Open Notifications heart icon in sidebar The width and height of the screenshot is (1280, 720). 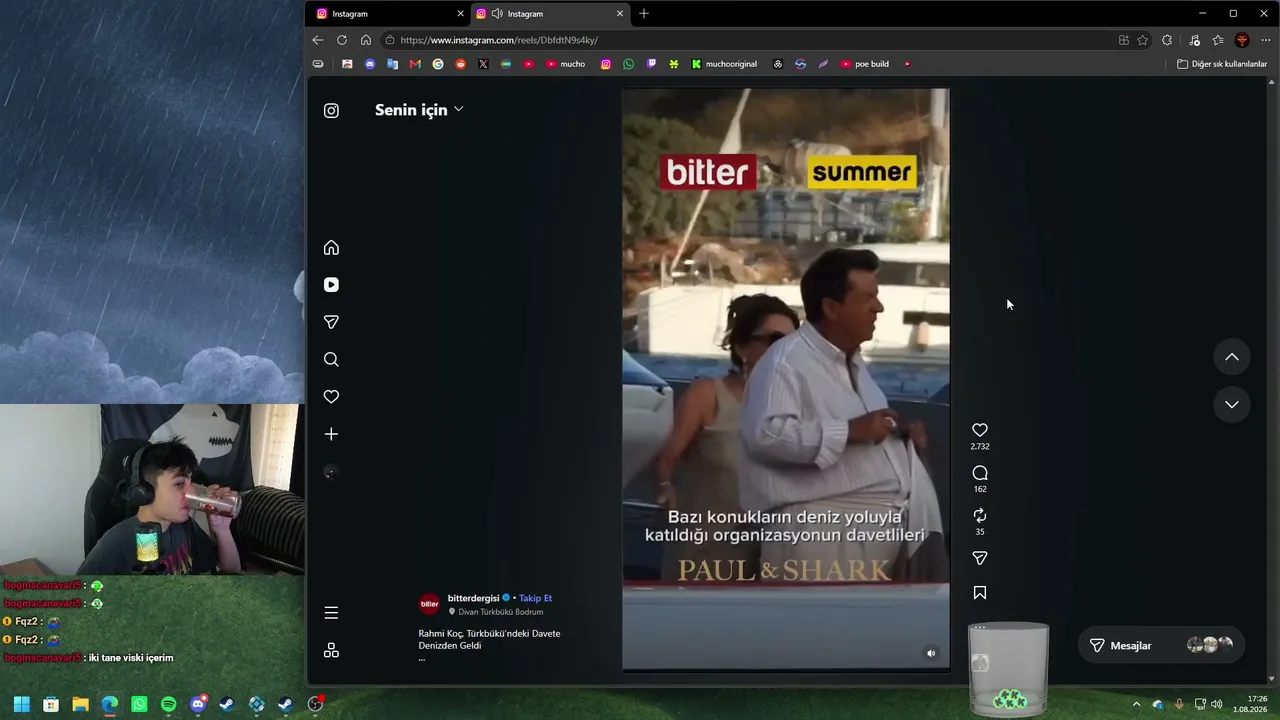(331, 397)
